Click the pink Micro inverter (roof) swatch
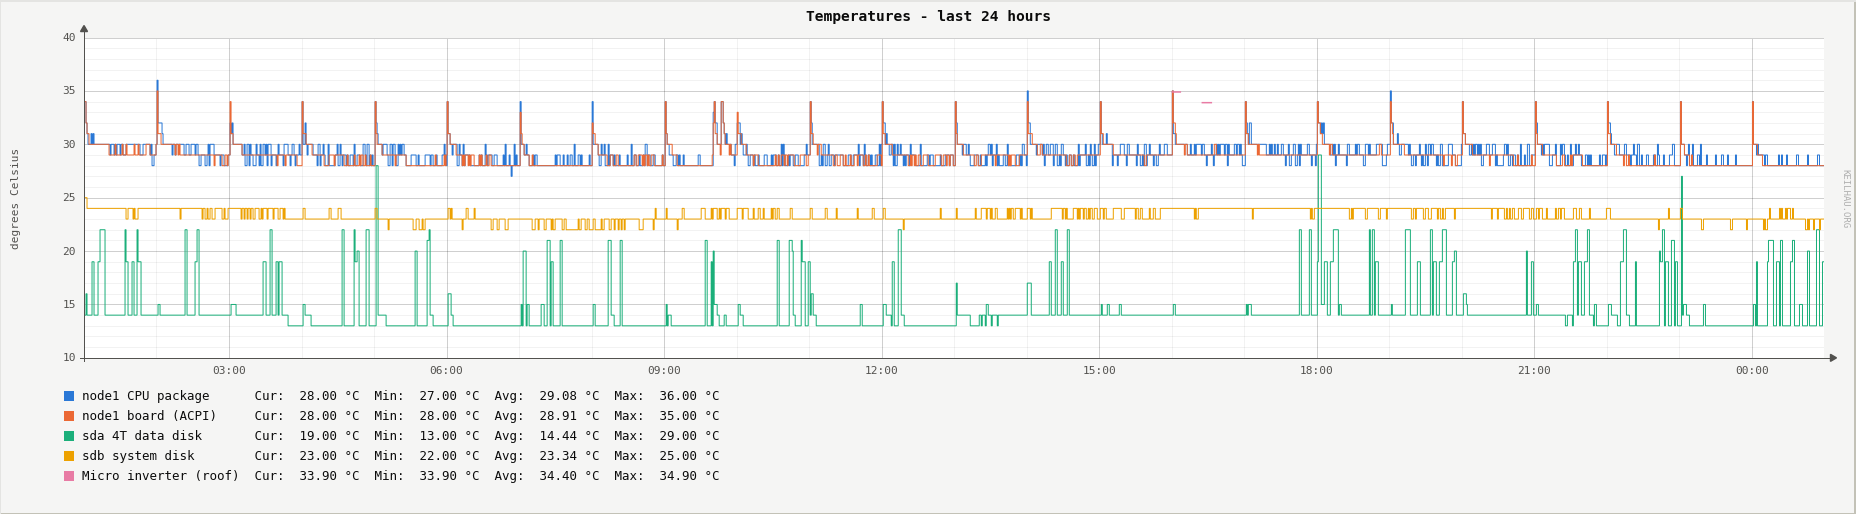 point(69,476)
